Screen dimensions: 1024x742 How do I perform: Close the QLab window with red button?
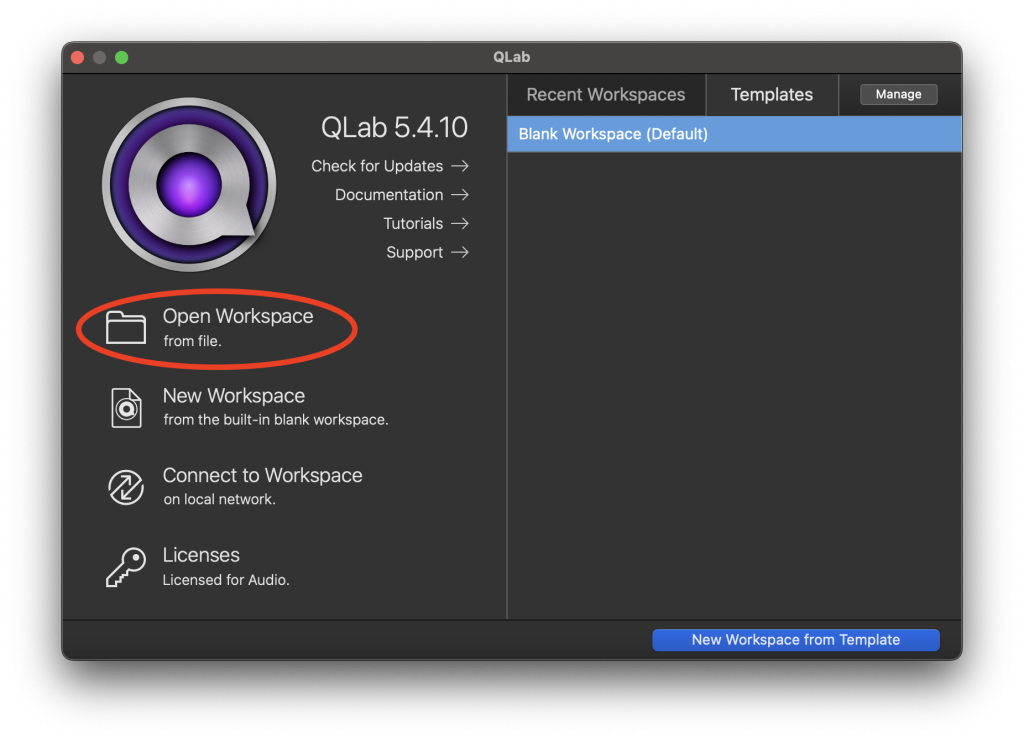(x=78, y=57)
